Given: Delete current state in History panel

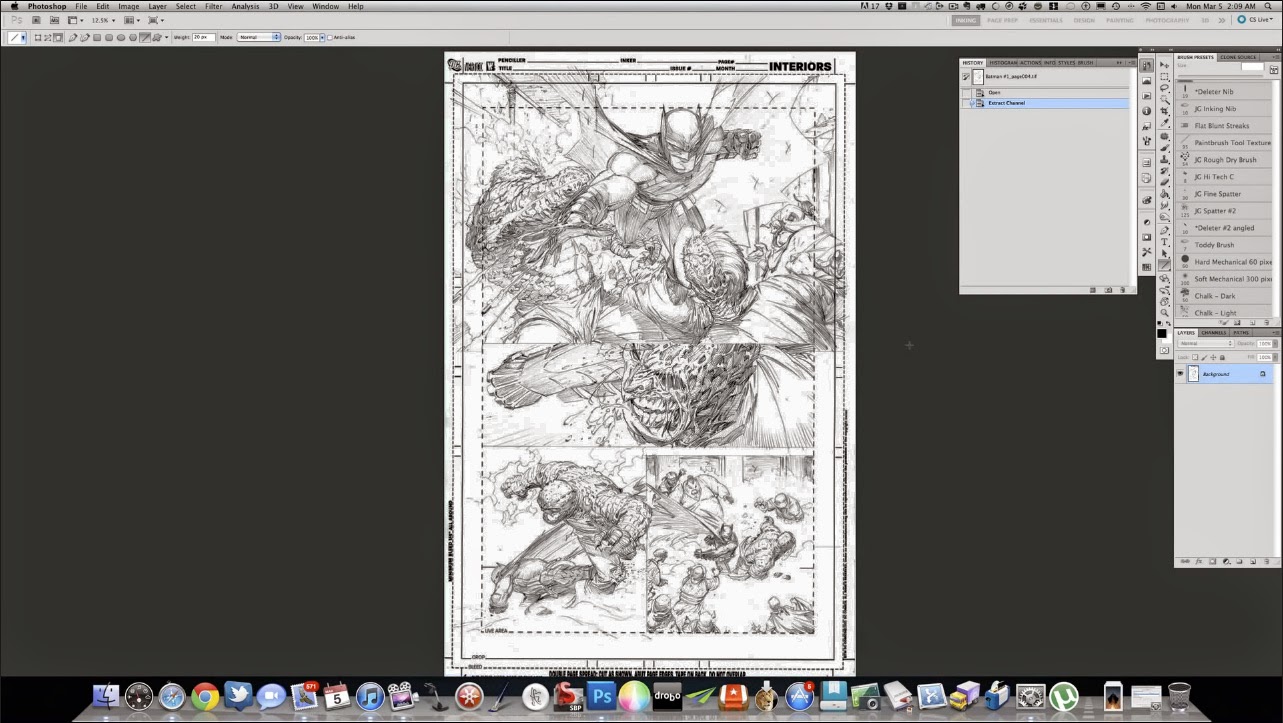Looking at the screenshot, I should [x=1122, y=290].
